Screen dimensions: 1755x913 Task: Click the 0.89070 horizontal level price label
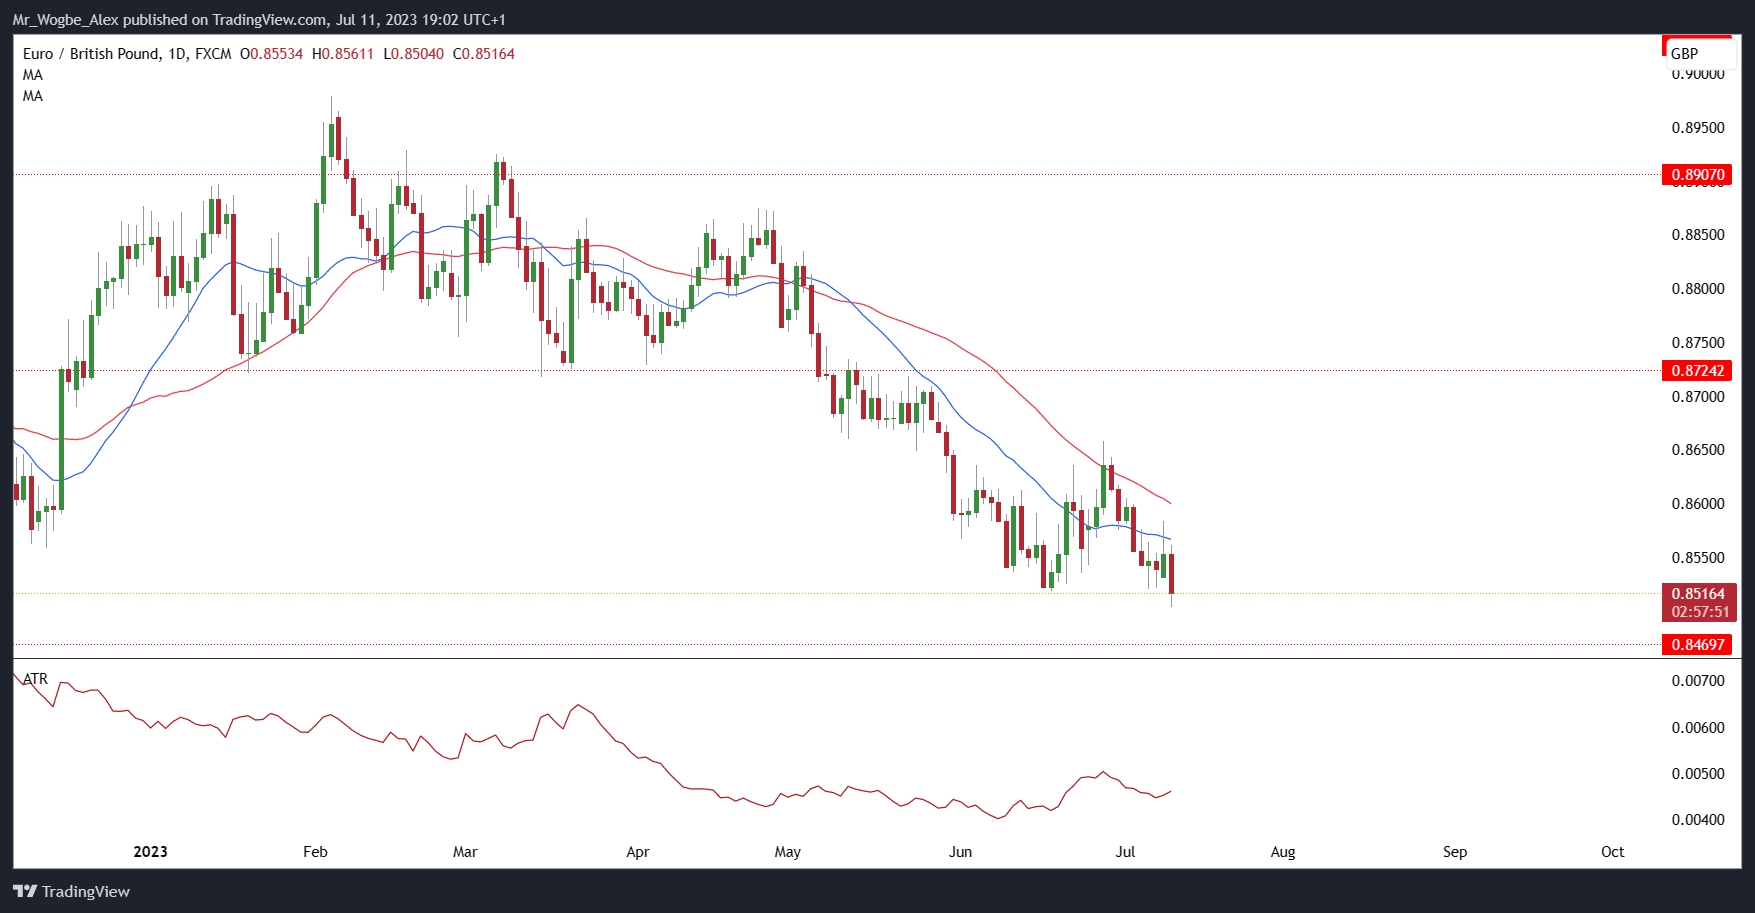pyautogui.click(x=1698, y=175)
